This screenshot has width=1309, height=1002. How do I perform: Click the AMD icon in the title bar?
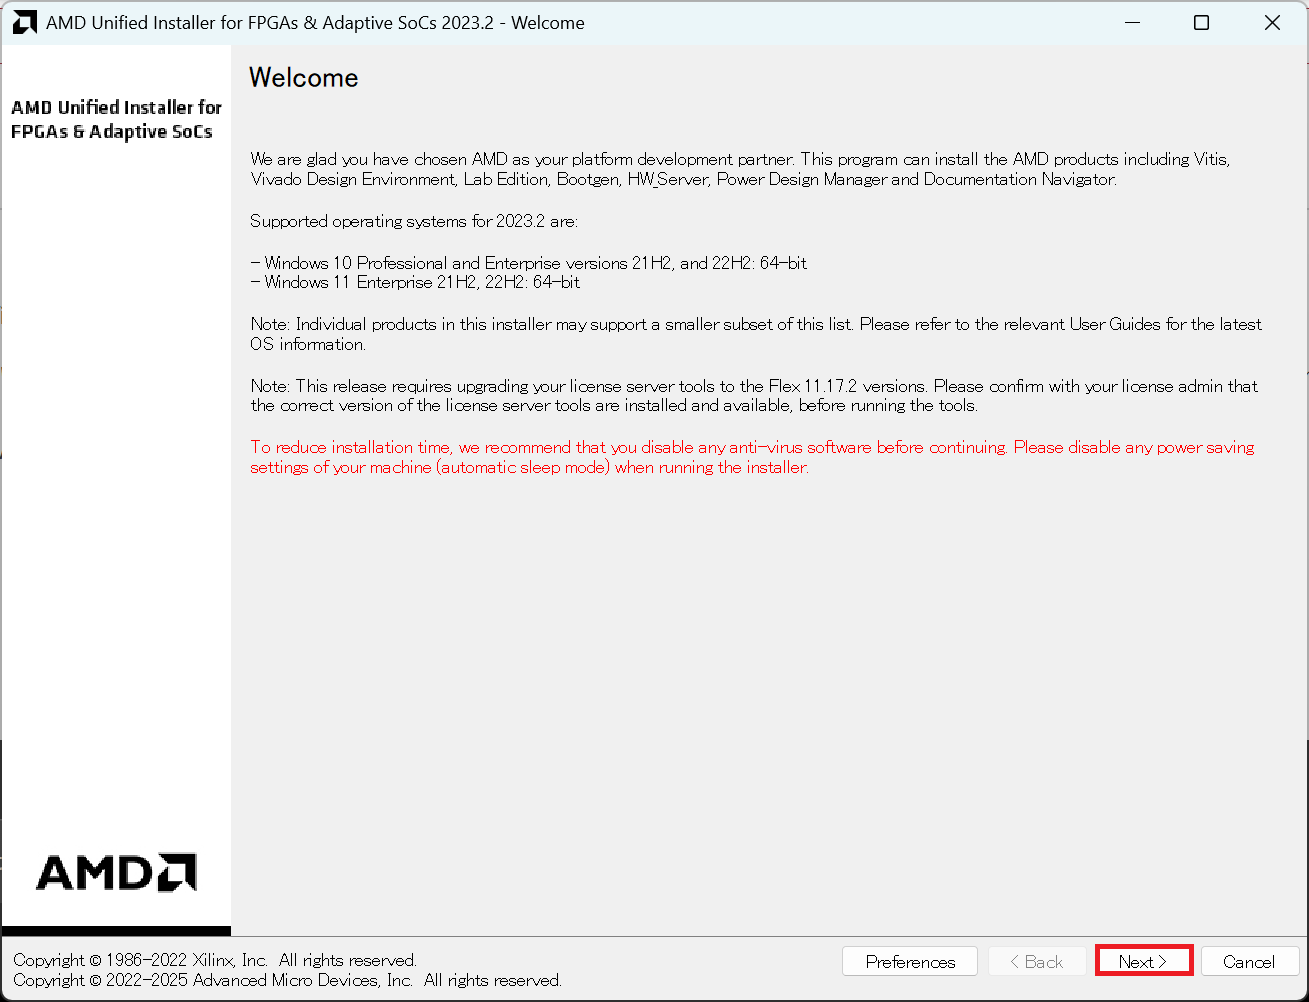(24, 22)
